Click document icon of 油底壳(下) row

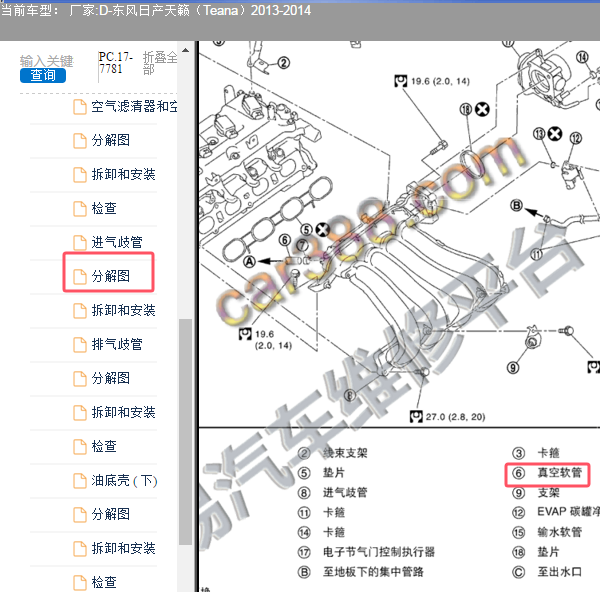(80, 481)
